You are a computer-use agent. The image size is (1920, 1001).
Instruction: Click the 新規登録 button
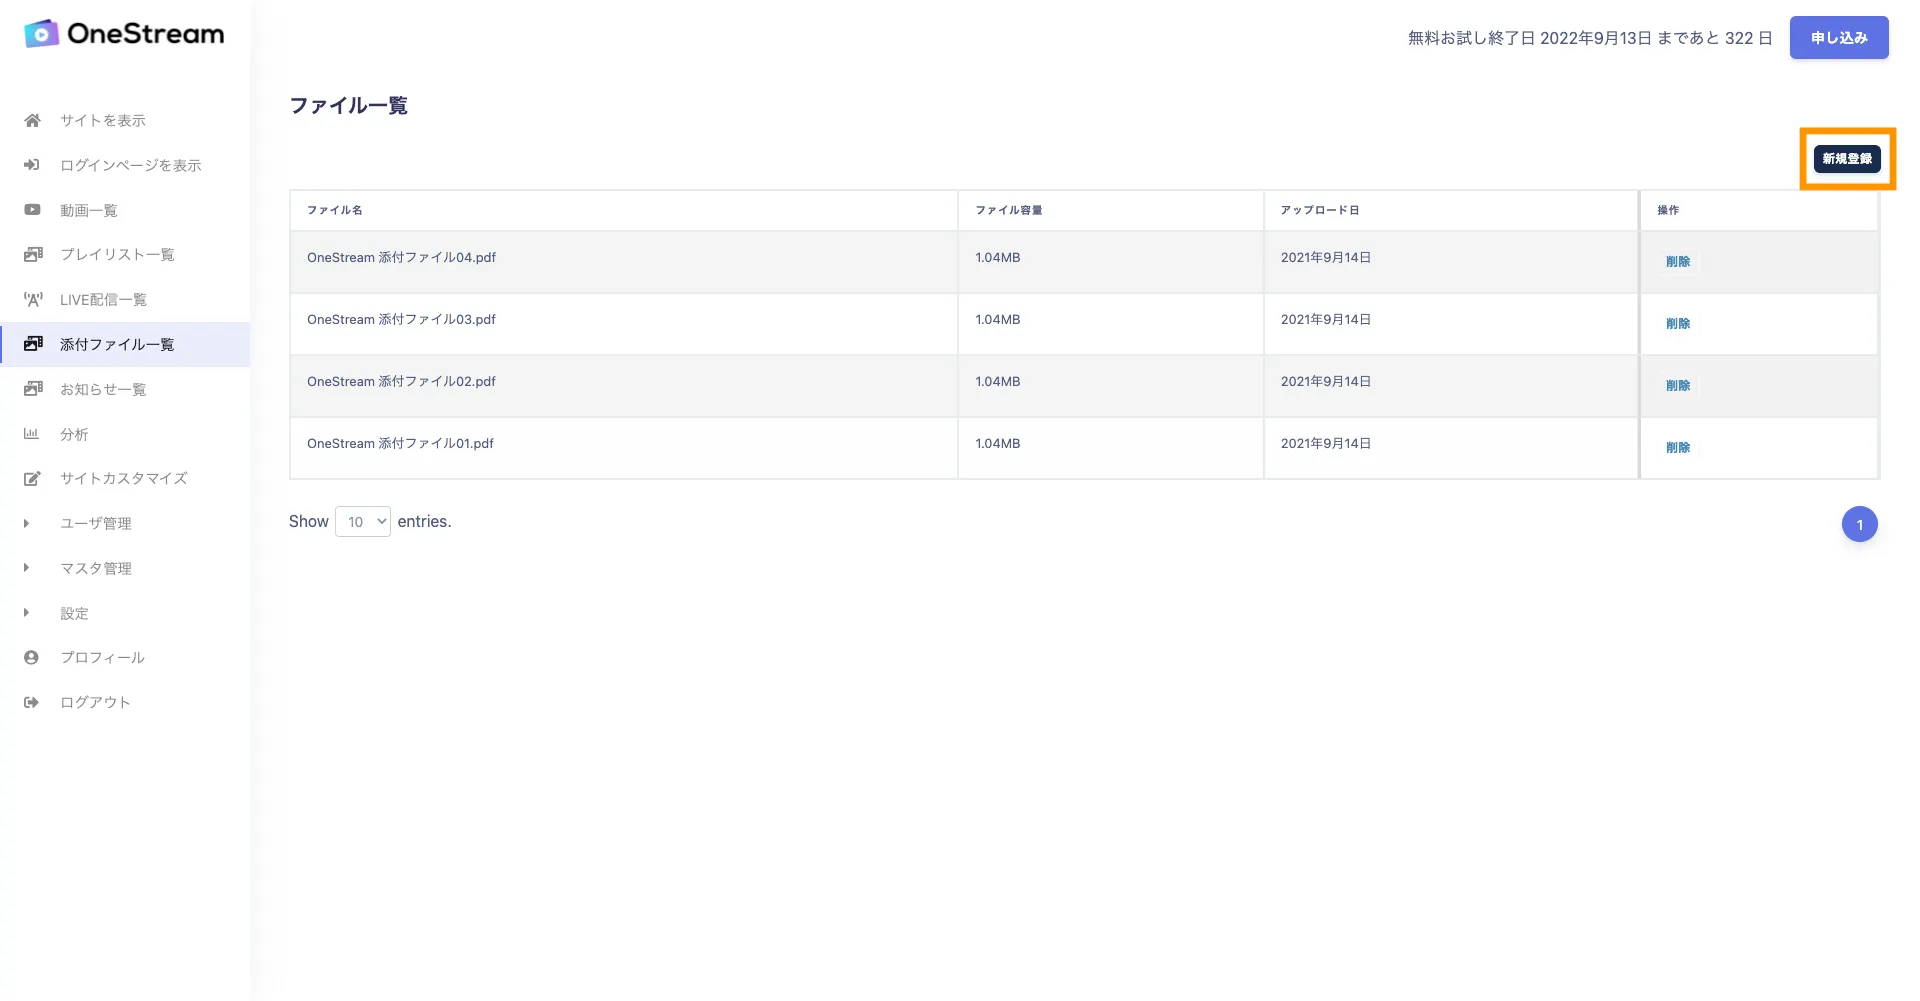point(1847,159)
